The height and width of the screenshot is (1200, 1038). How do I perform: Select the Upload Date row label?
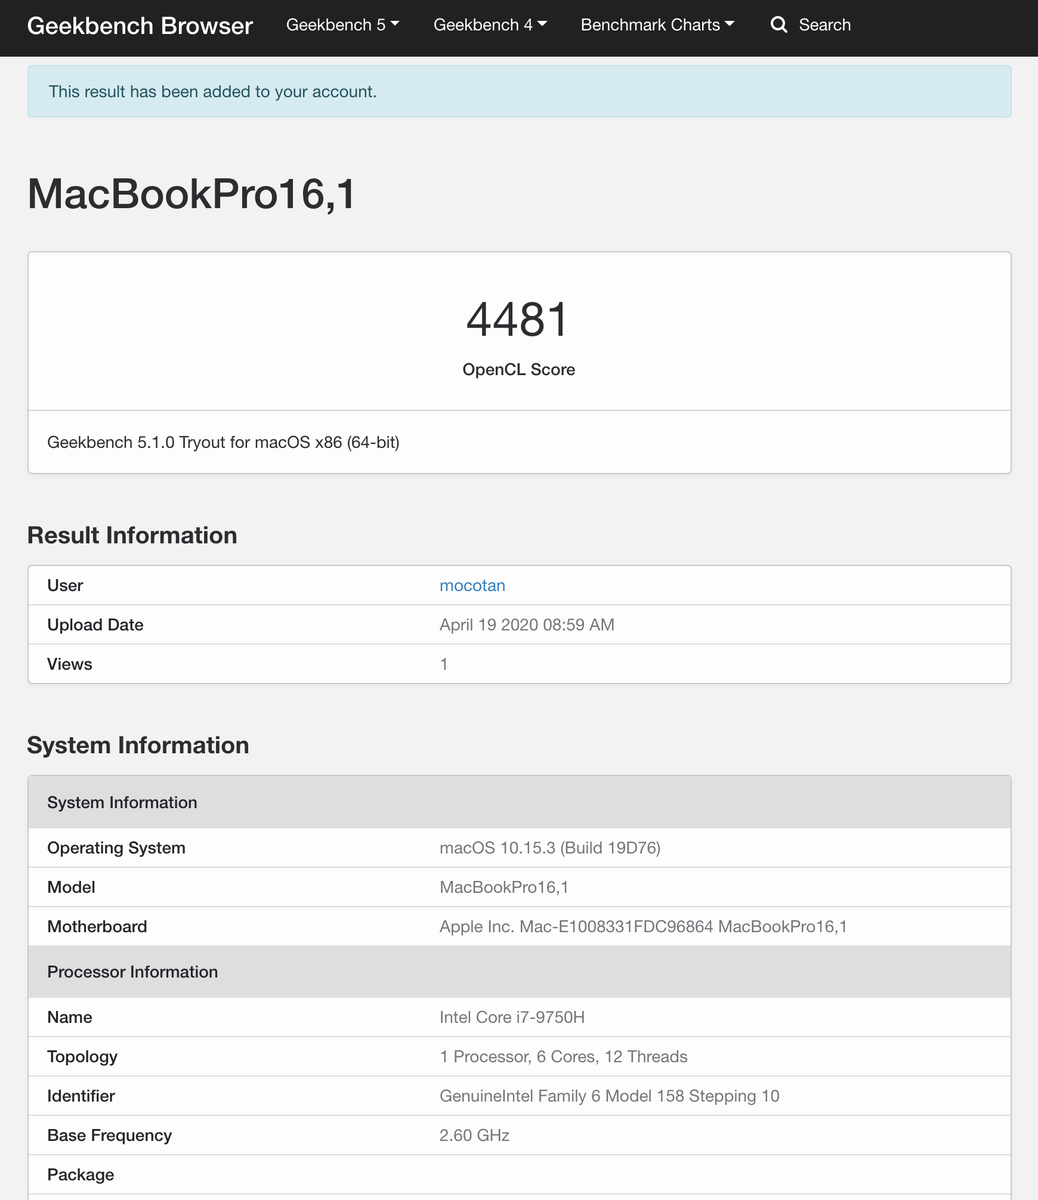(95, 624)
